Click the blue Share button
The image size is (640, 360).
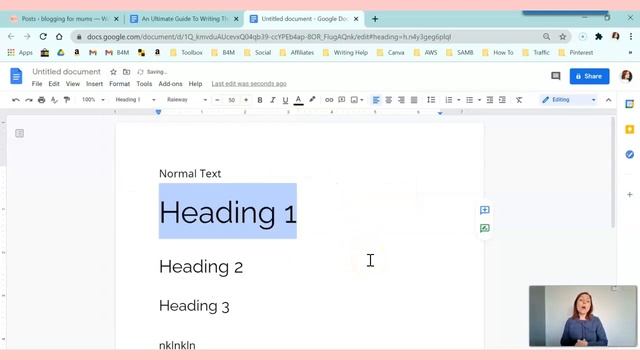point(589,76)
